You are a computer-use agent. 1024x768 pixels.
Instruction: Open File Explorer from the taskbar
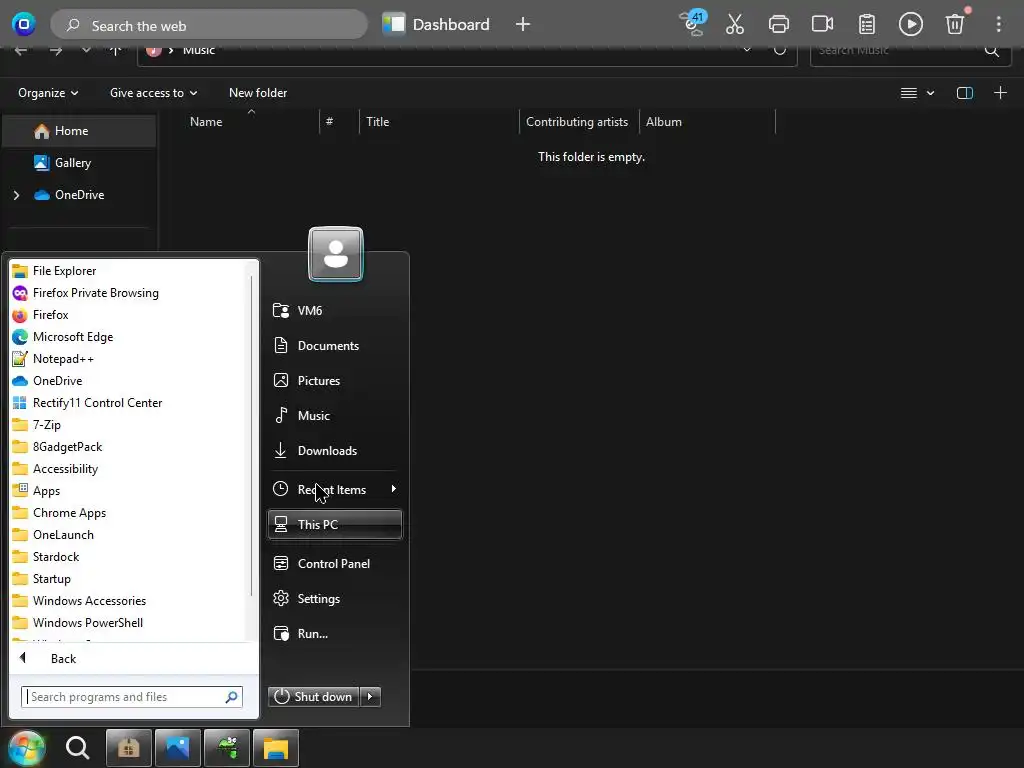coord(276,748)
